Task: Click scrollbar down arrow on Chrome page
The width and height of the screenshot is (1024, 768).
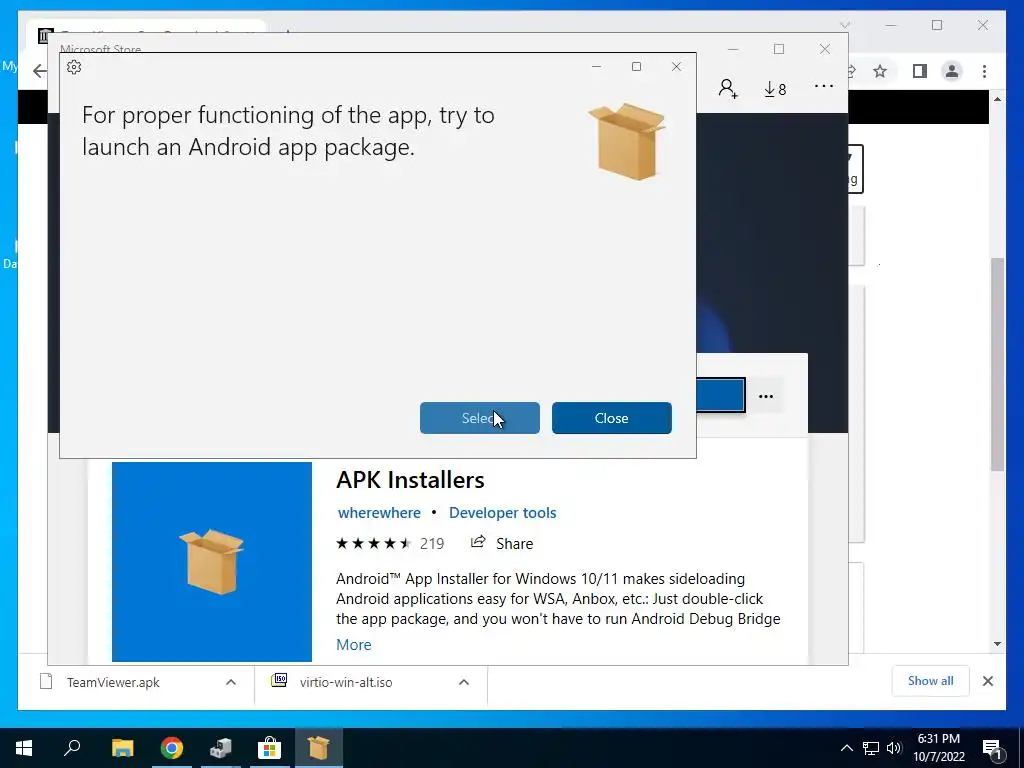Action: click(x=997, y=644)
